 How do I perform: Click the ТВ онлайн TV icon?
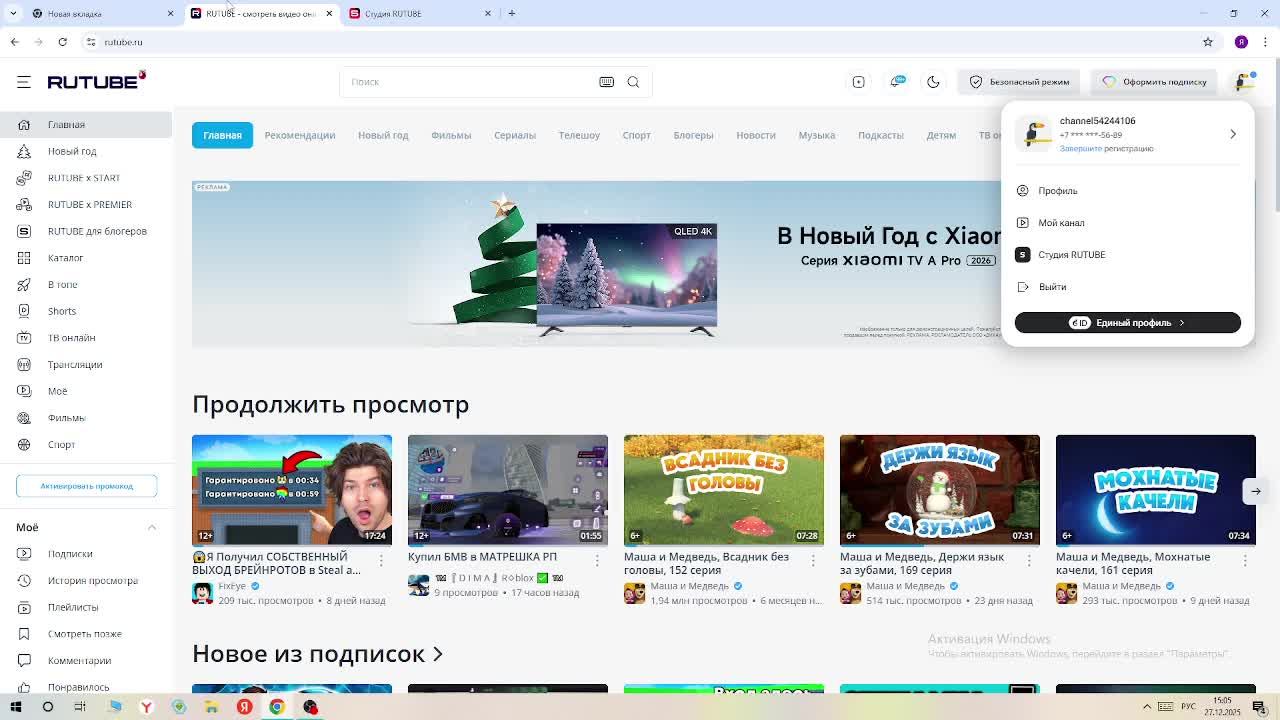pos(24,338)
